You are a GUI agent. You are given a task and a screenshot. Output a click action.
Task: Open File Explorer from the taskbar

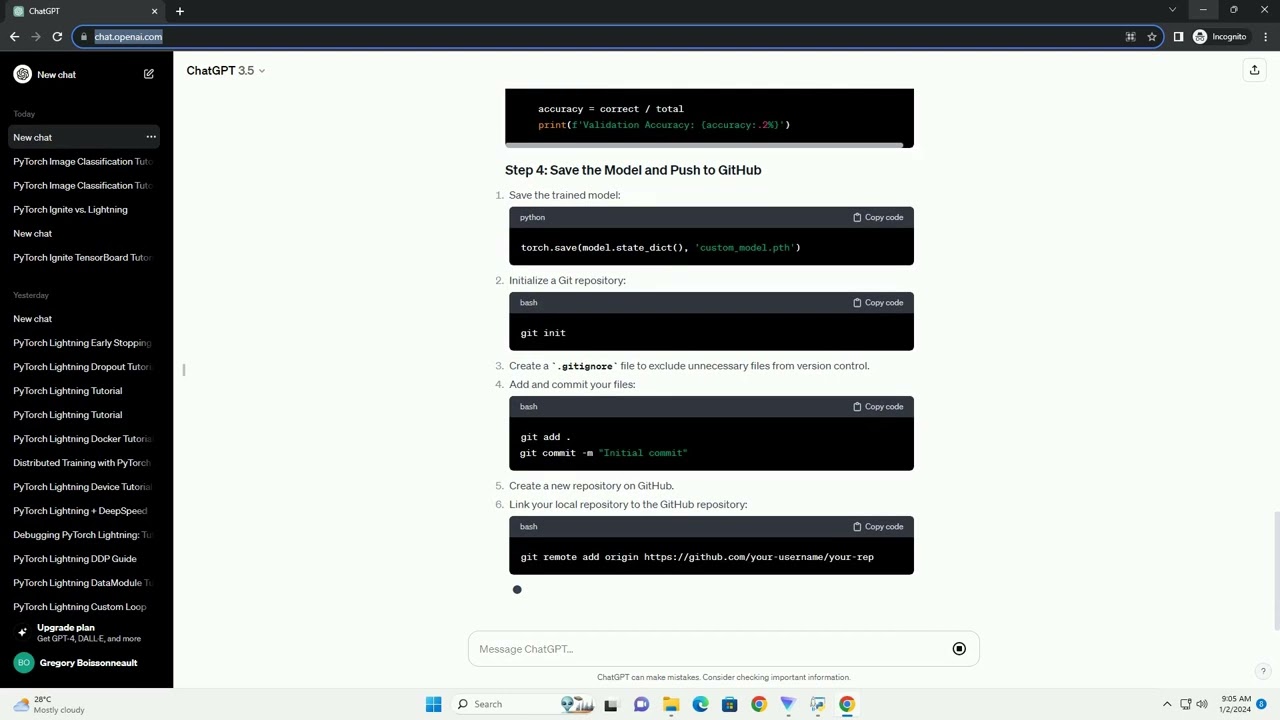pos(671,704)
